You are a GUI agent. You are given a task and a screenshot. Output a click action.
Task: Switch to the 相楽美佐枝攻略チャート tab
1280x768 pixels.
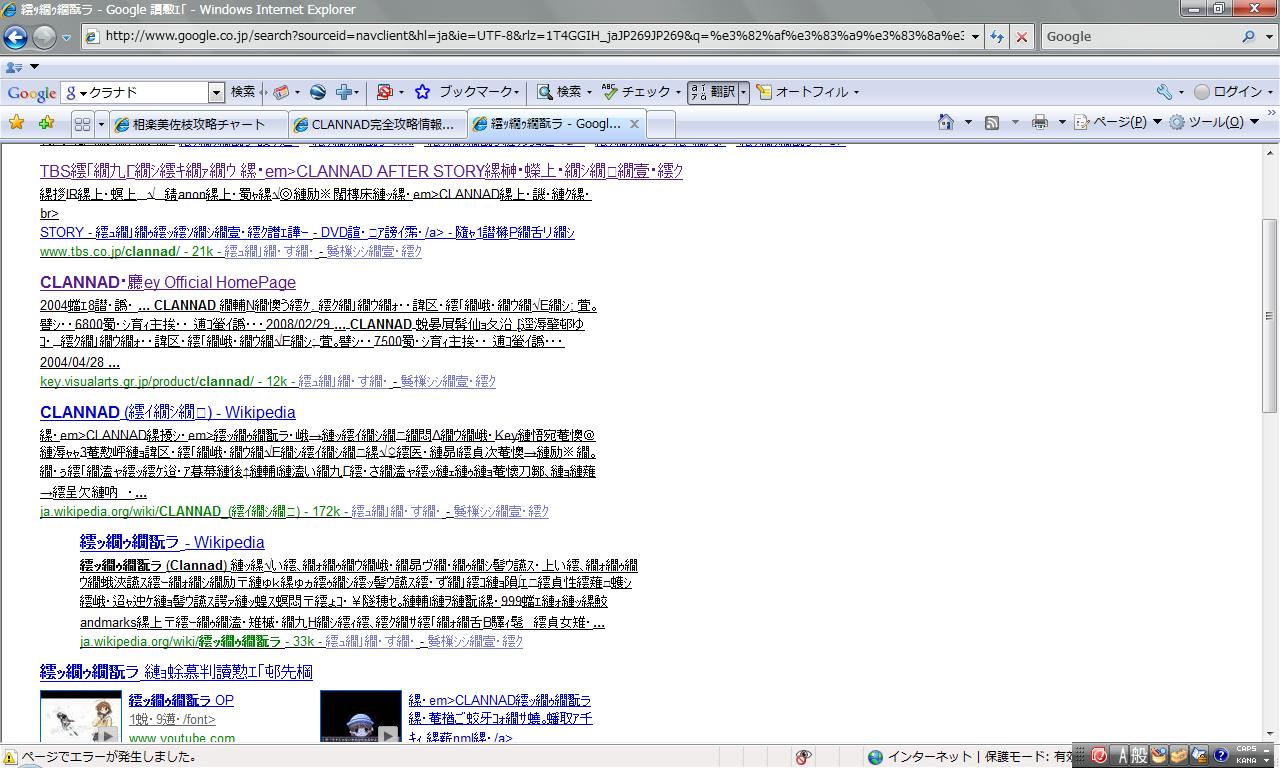click(198, 124)
